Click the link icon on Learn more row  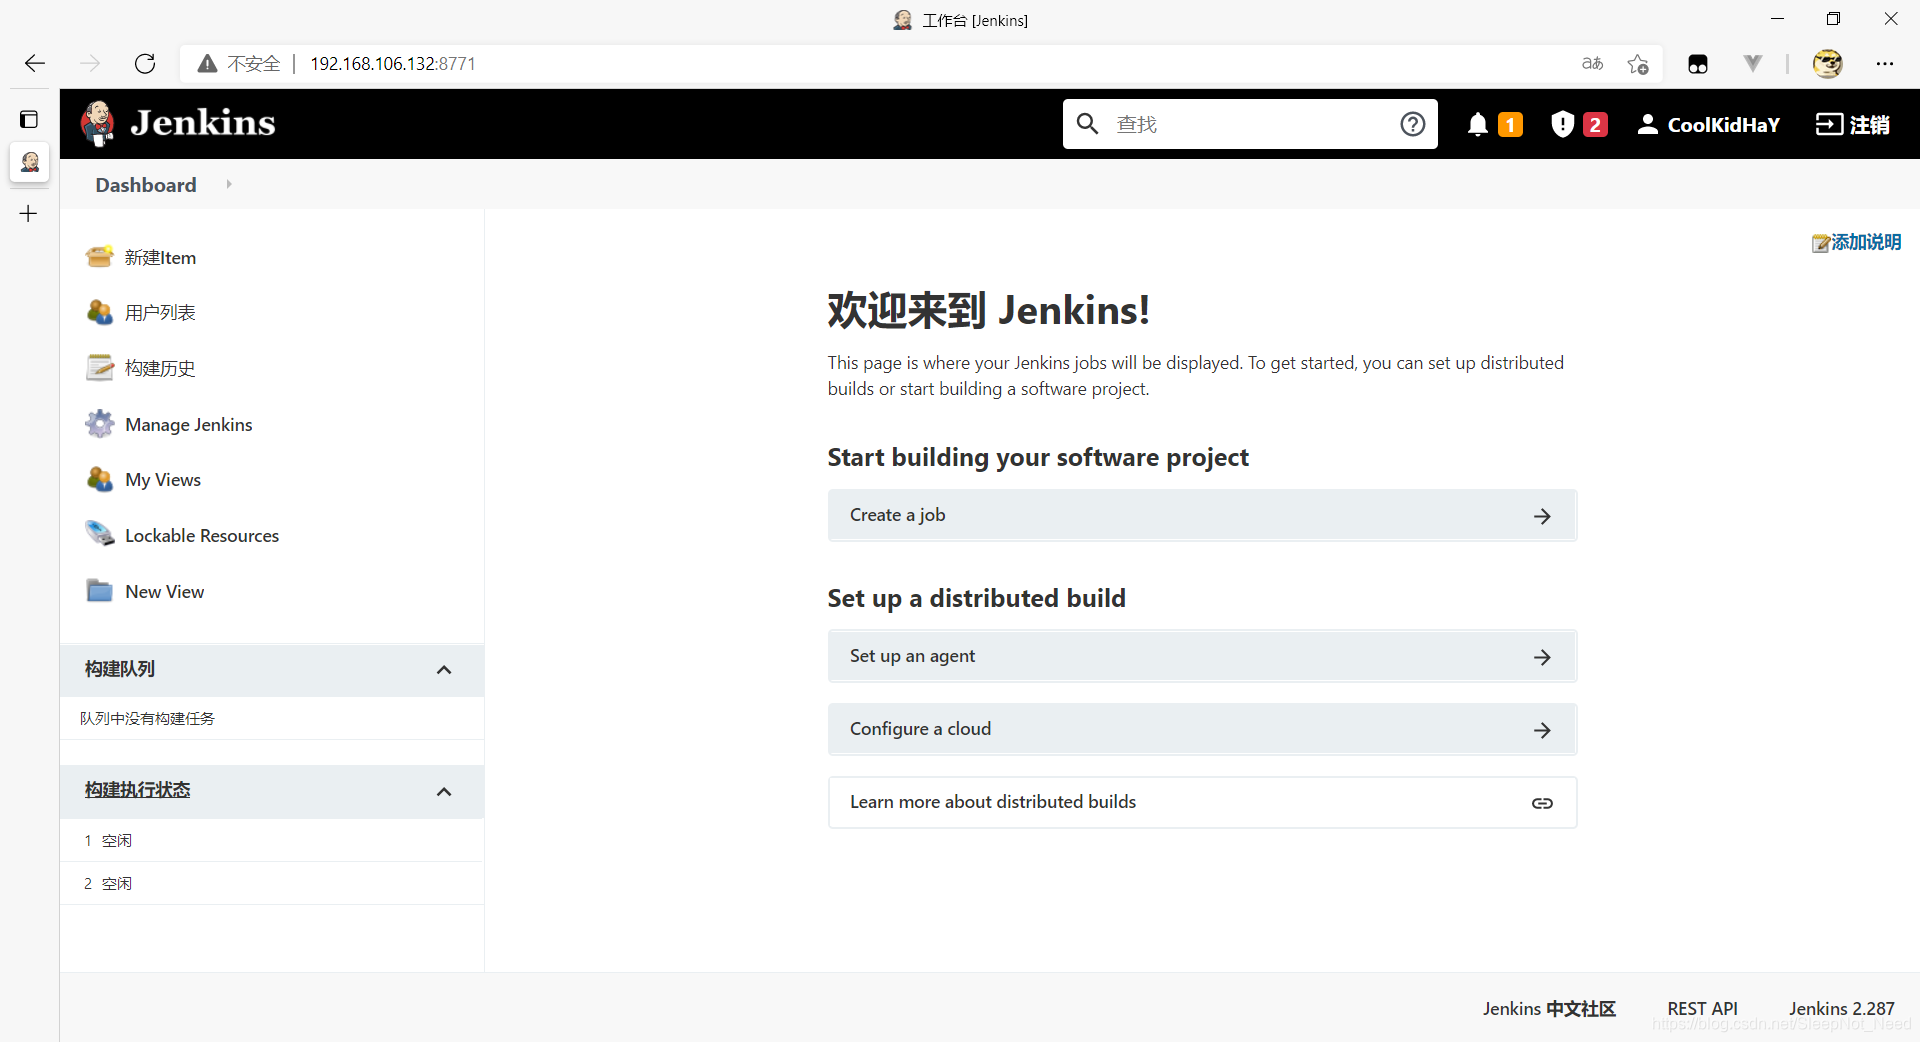(1542, 803)
